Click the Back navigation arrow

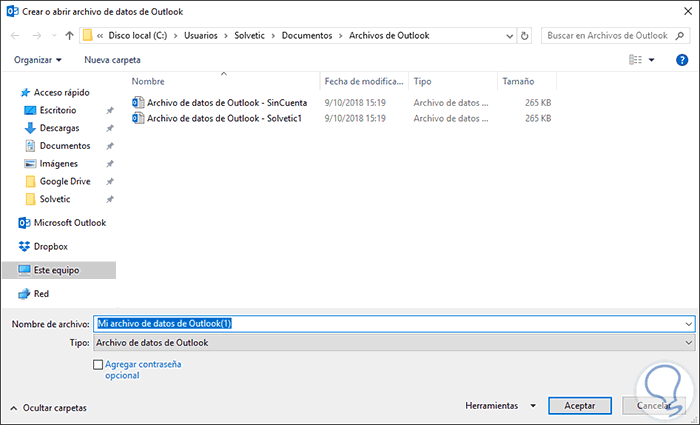(15, 36)
